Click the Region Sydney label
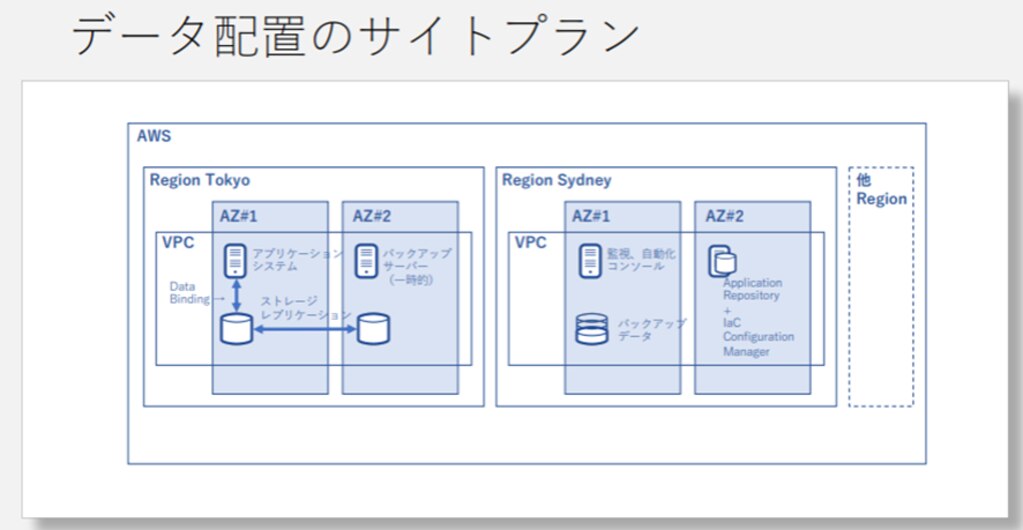The height and width of the screenshot is (530, 1023). pyautogui.click(x=556, y=180)
